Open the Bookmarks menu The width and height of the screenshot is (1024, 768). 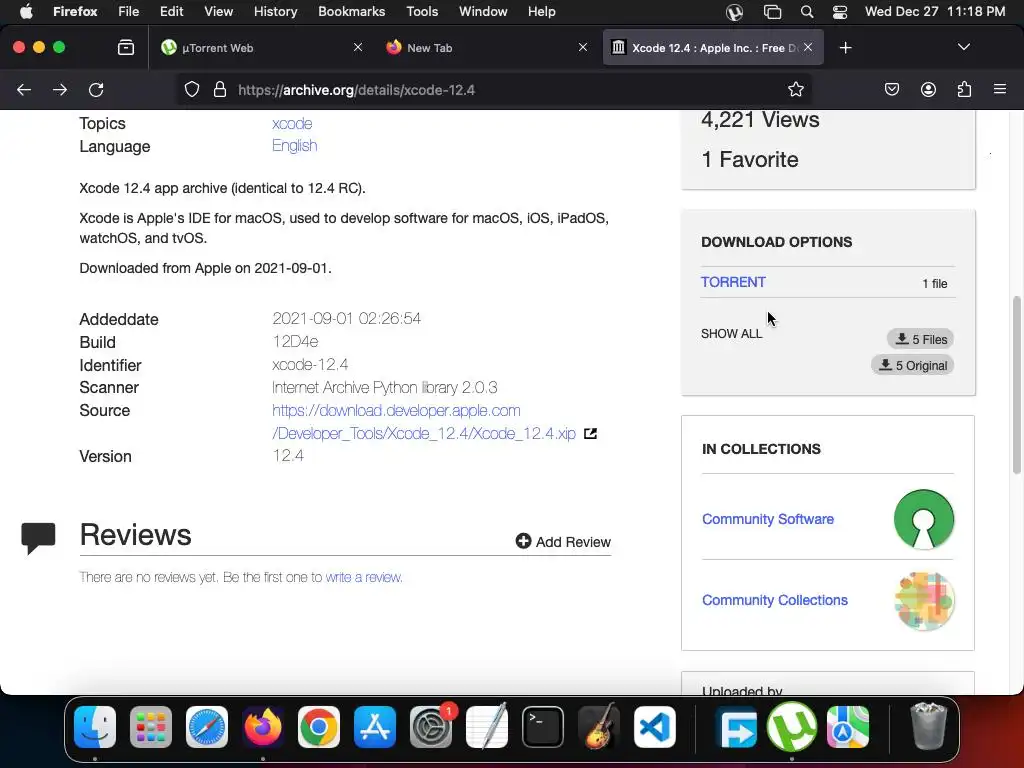(x=351, y=12)
